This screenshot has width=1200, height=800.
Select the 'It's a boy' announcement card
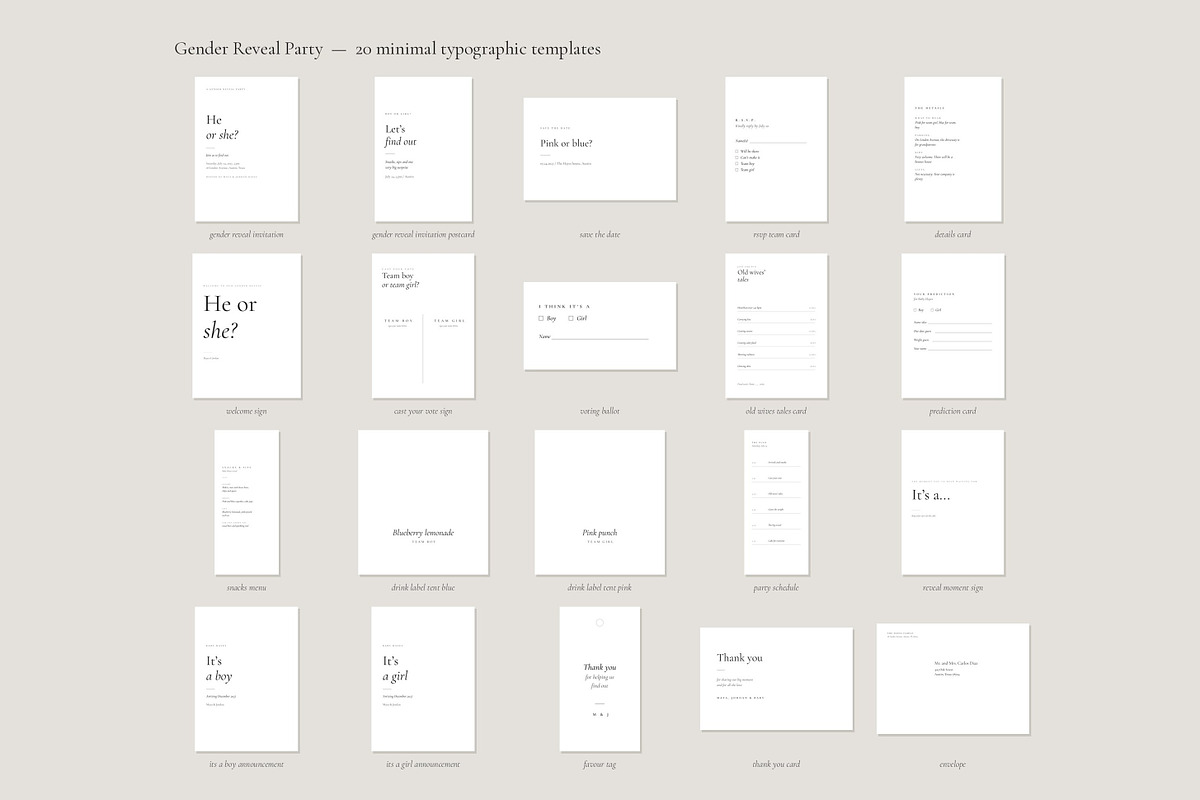click(x=246, y=679)
